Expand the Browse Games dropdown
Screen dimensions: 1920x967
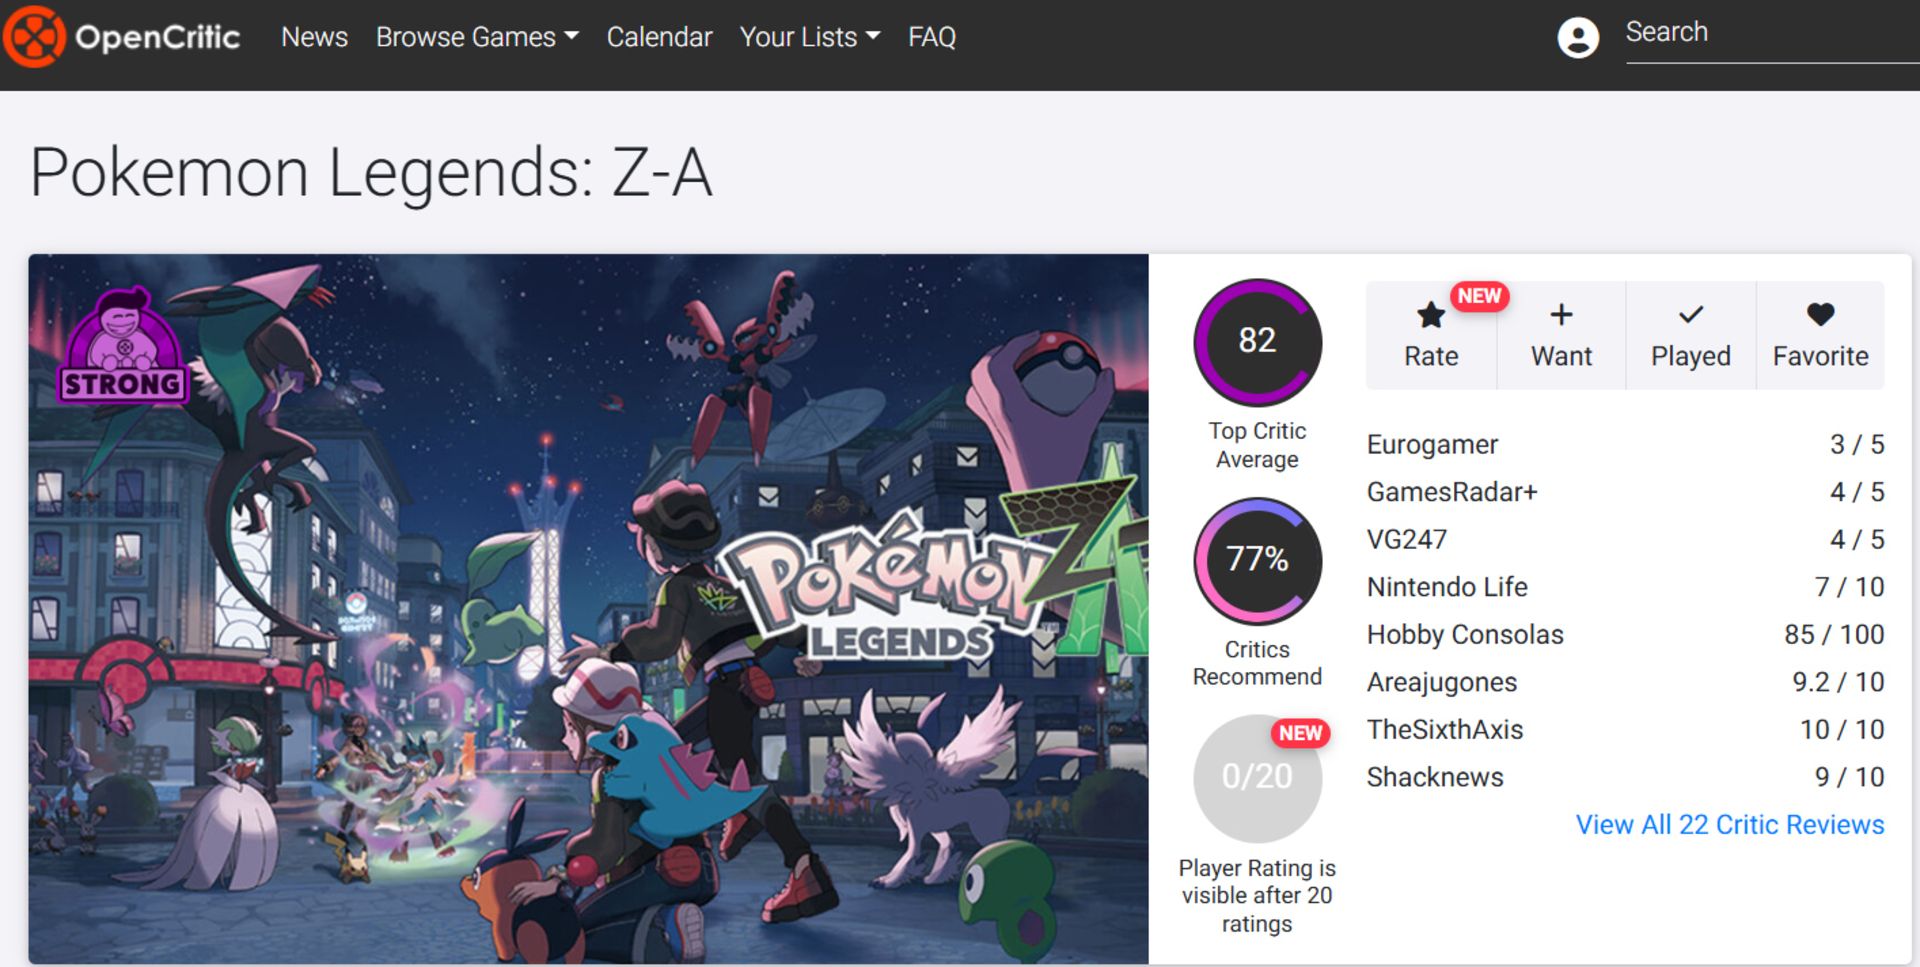[477, 37]
